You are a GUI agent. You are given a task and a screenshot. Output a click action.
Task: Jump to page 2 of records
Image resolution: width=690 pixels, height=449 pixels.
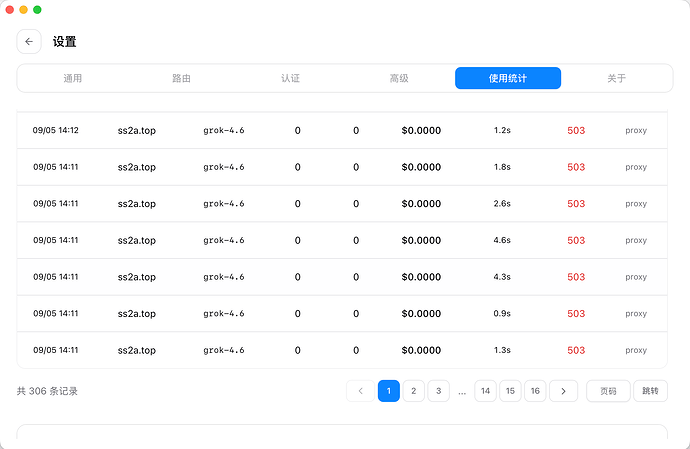click(x=414, y=391)
